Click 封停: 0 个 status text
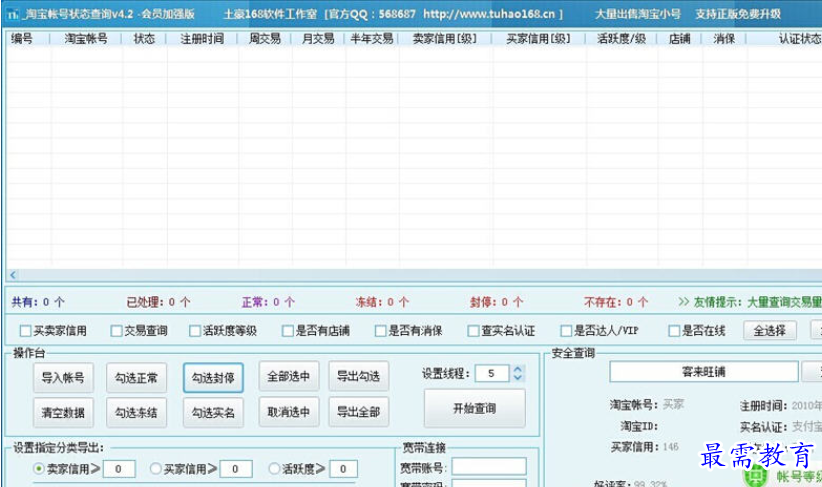 [496, 302]
